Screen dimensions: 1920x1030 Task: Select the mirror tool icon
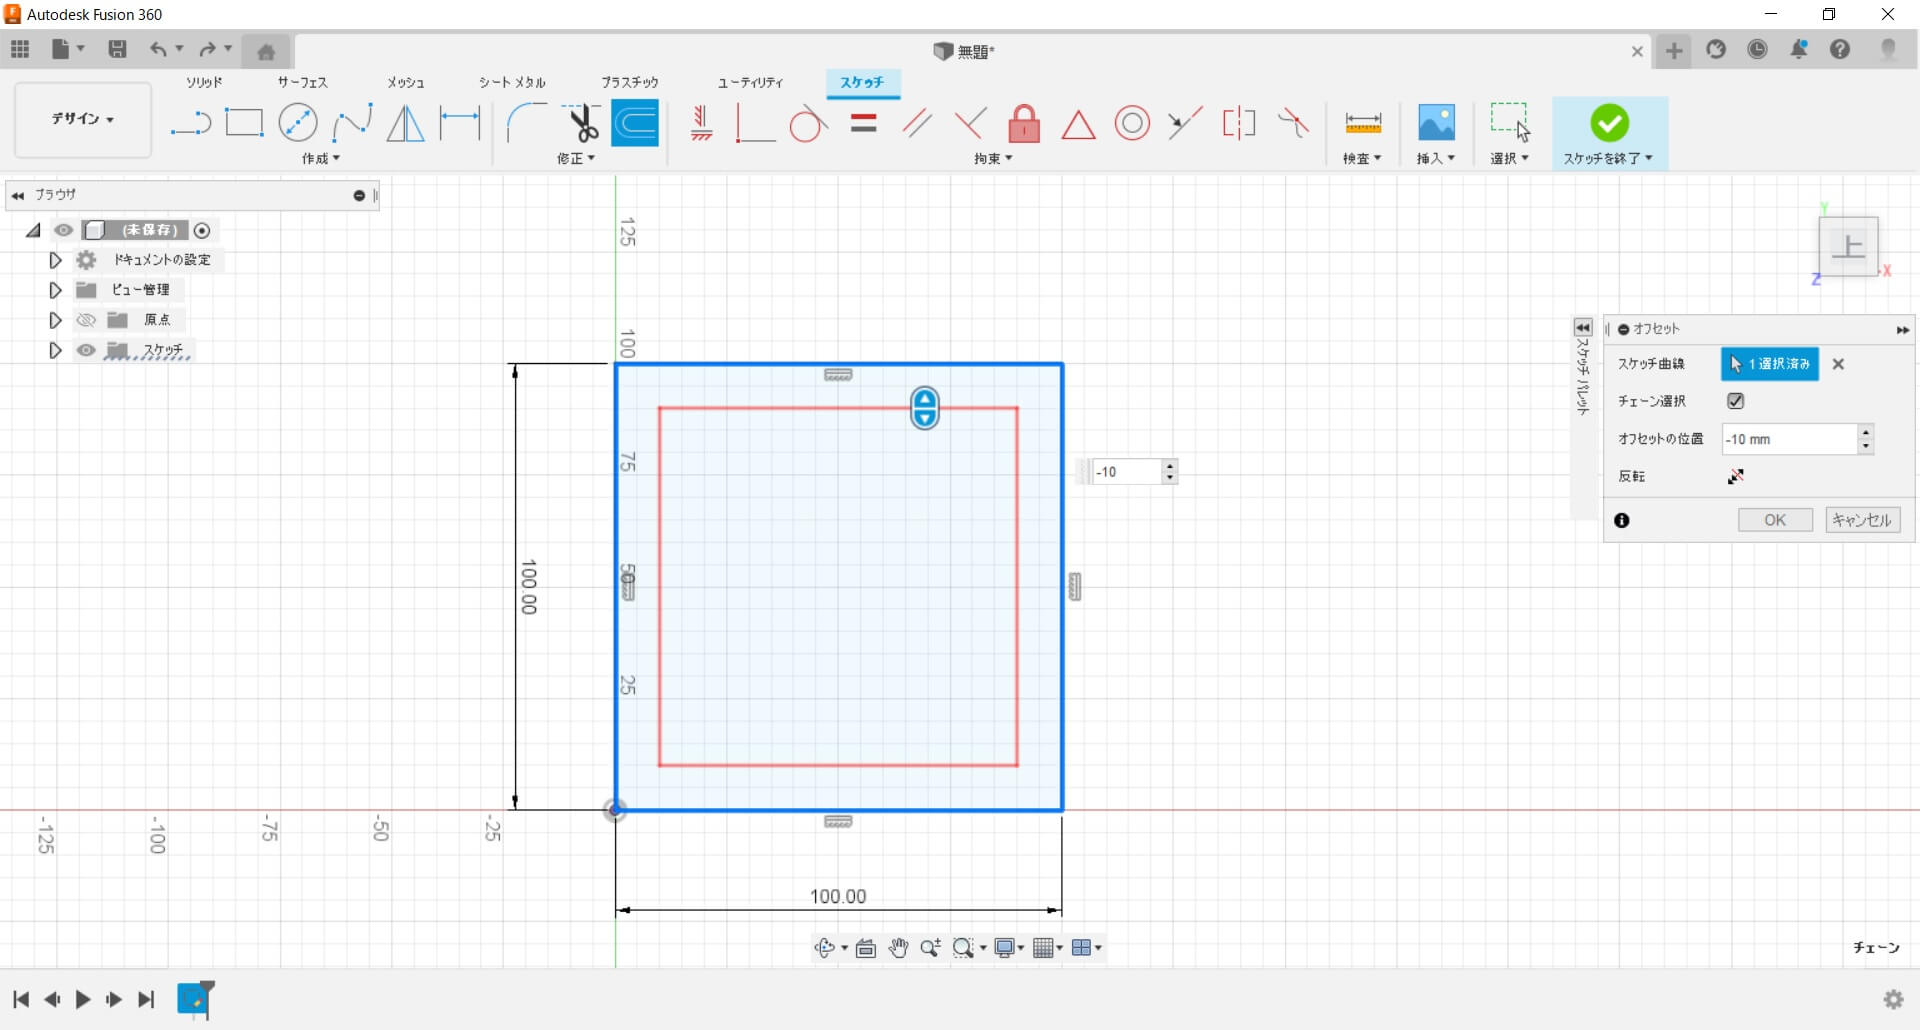405,124
